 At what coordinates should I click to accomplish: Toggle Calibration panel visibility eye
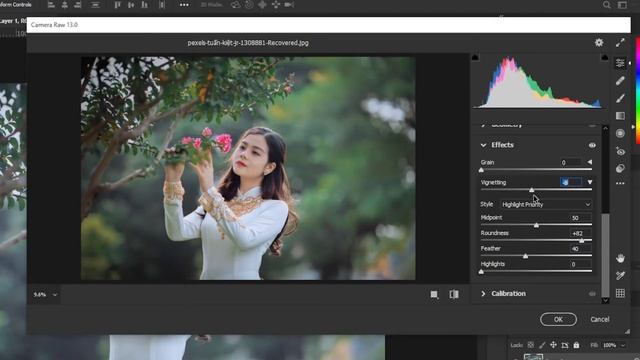(592, 294)
